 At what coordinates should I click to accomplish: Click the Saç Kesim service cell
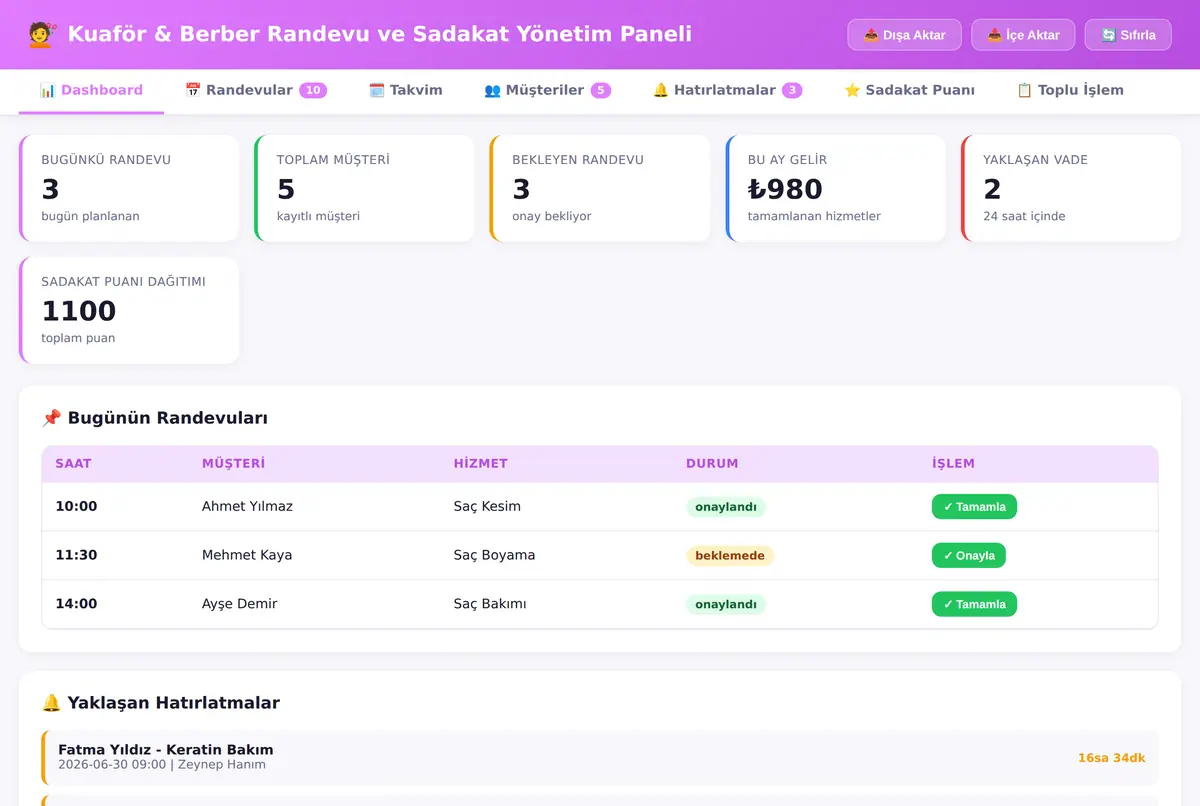[487, 507]
